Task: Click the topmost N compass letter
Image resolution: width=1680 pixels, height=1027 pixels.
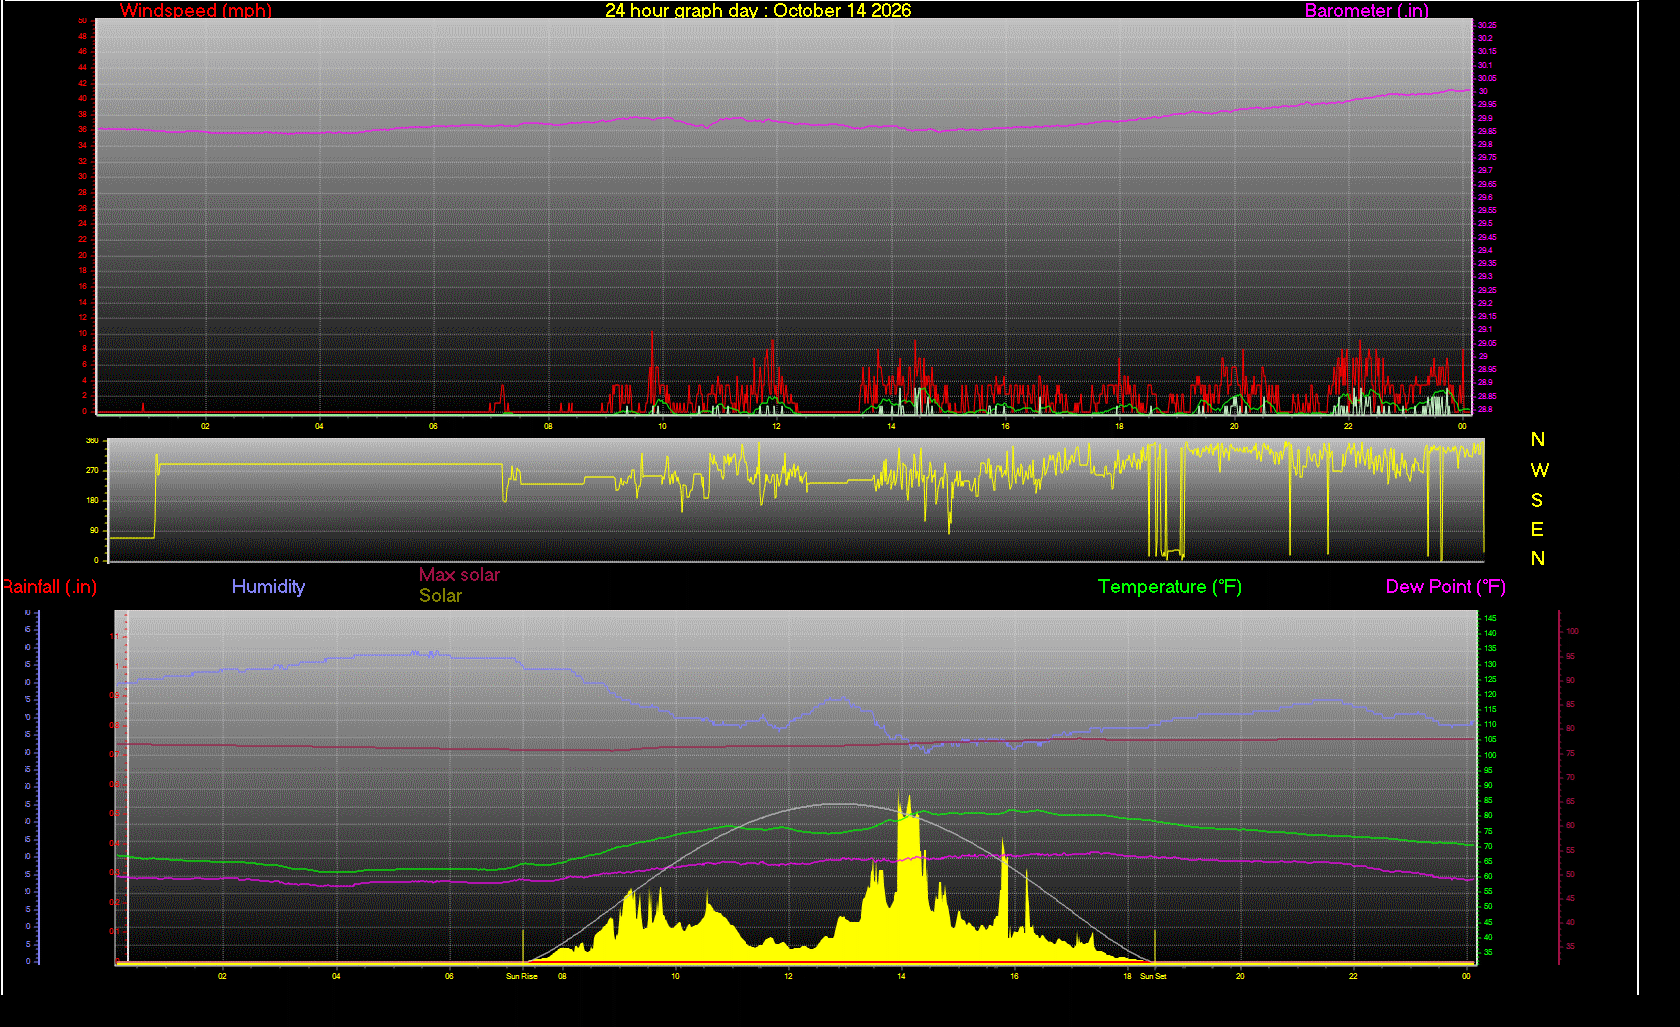Action: pos(1538,440)
